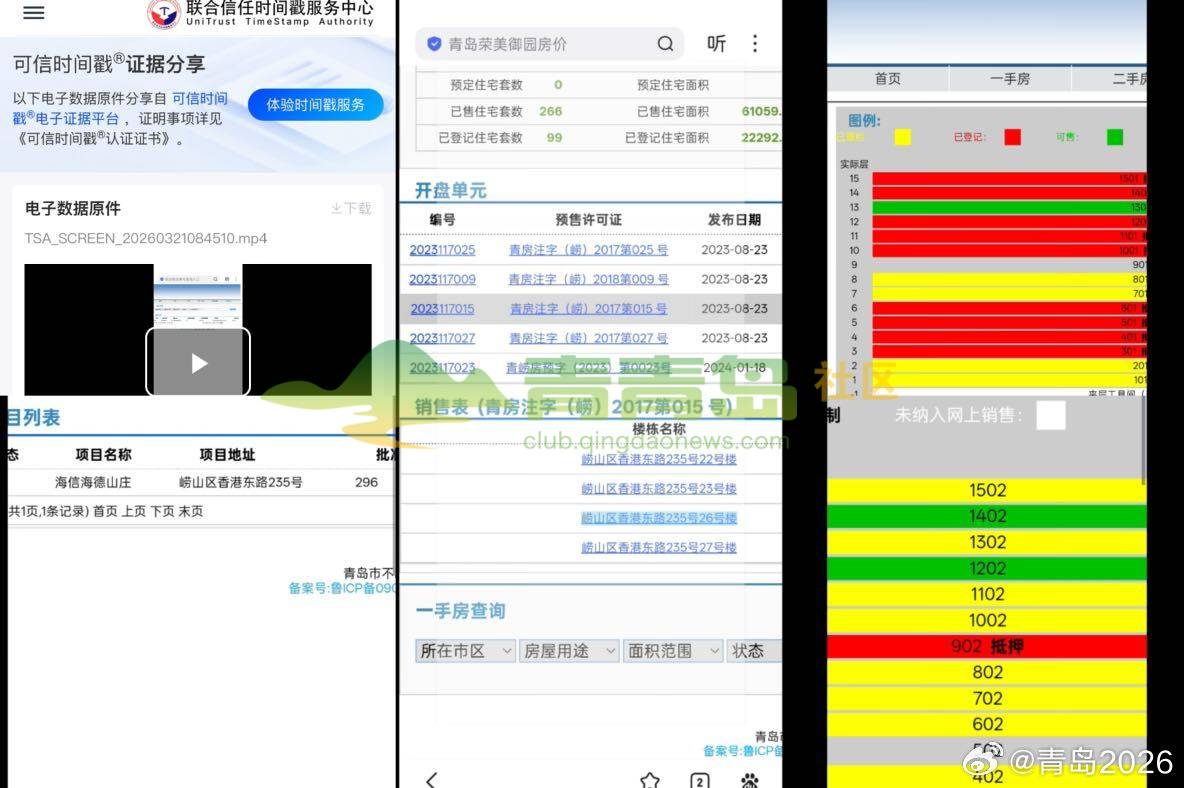1184x788 pixels.
Task: Select the green unit cell 1402
Action: [x=987, y=516]
